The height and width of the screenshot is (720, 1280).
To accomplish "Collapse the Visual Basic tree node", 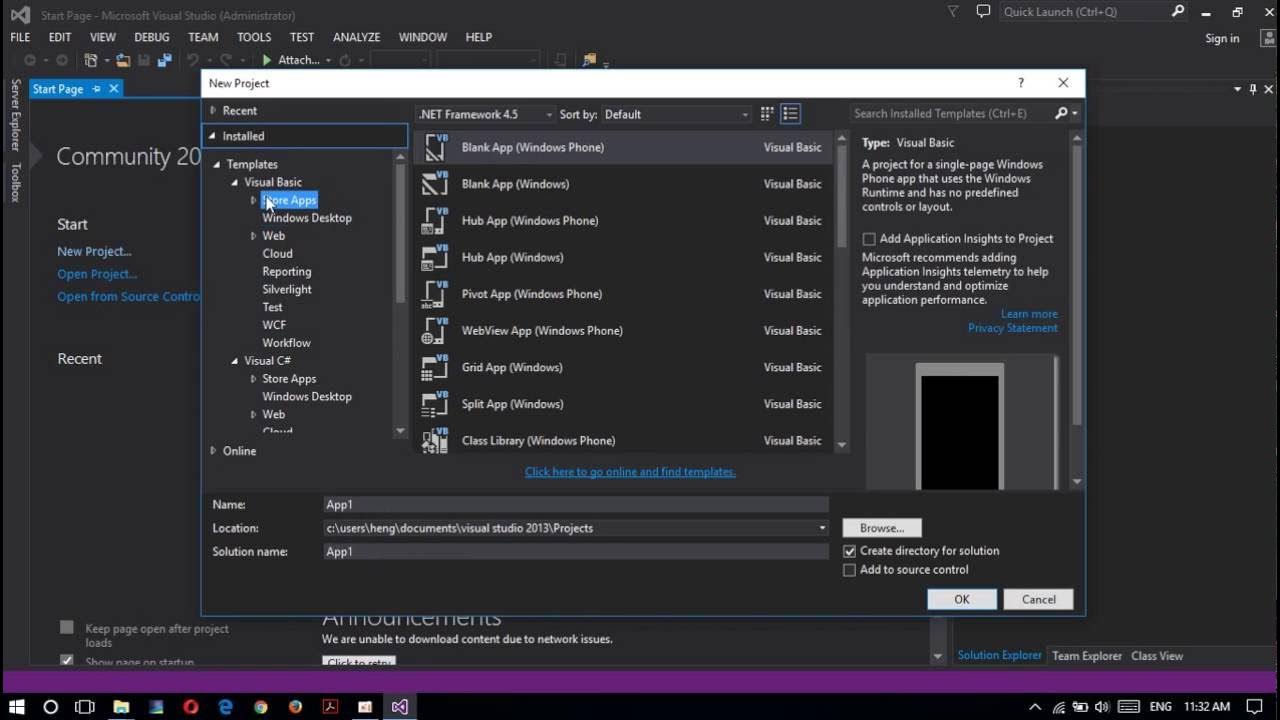I will (x=235, y=183).
